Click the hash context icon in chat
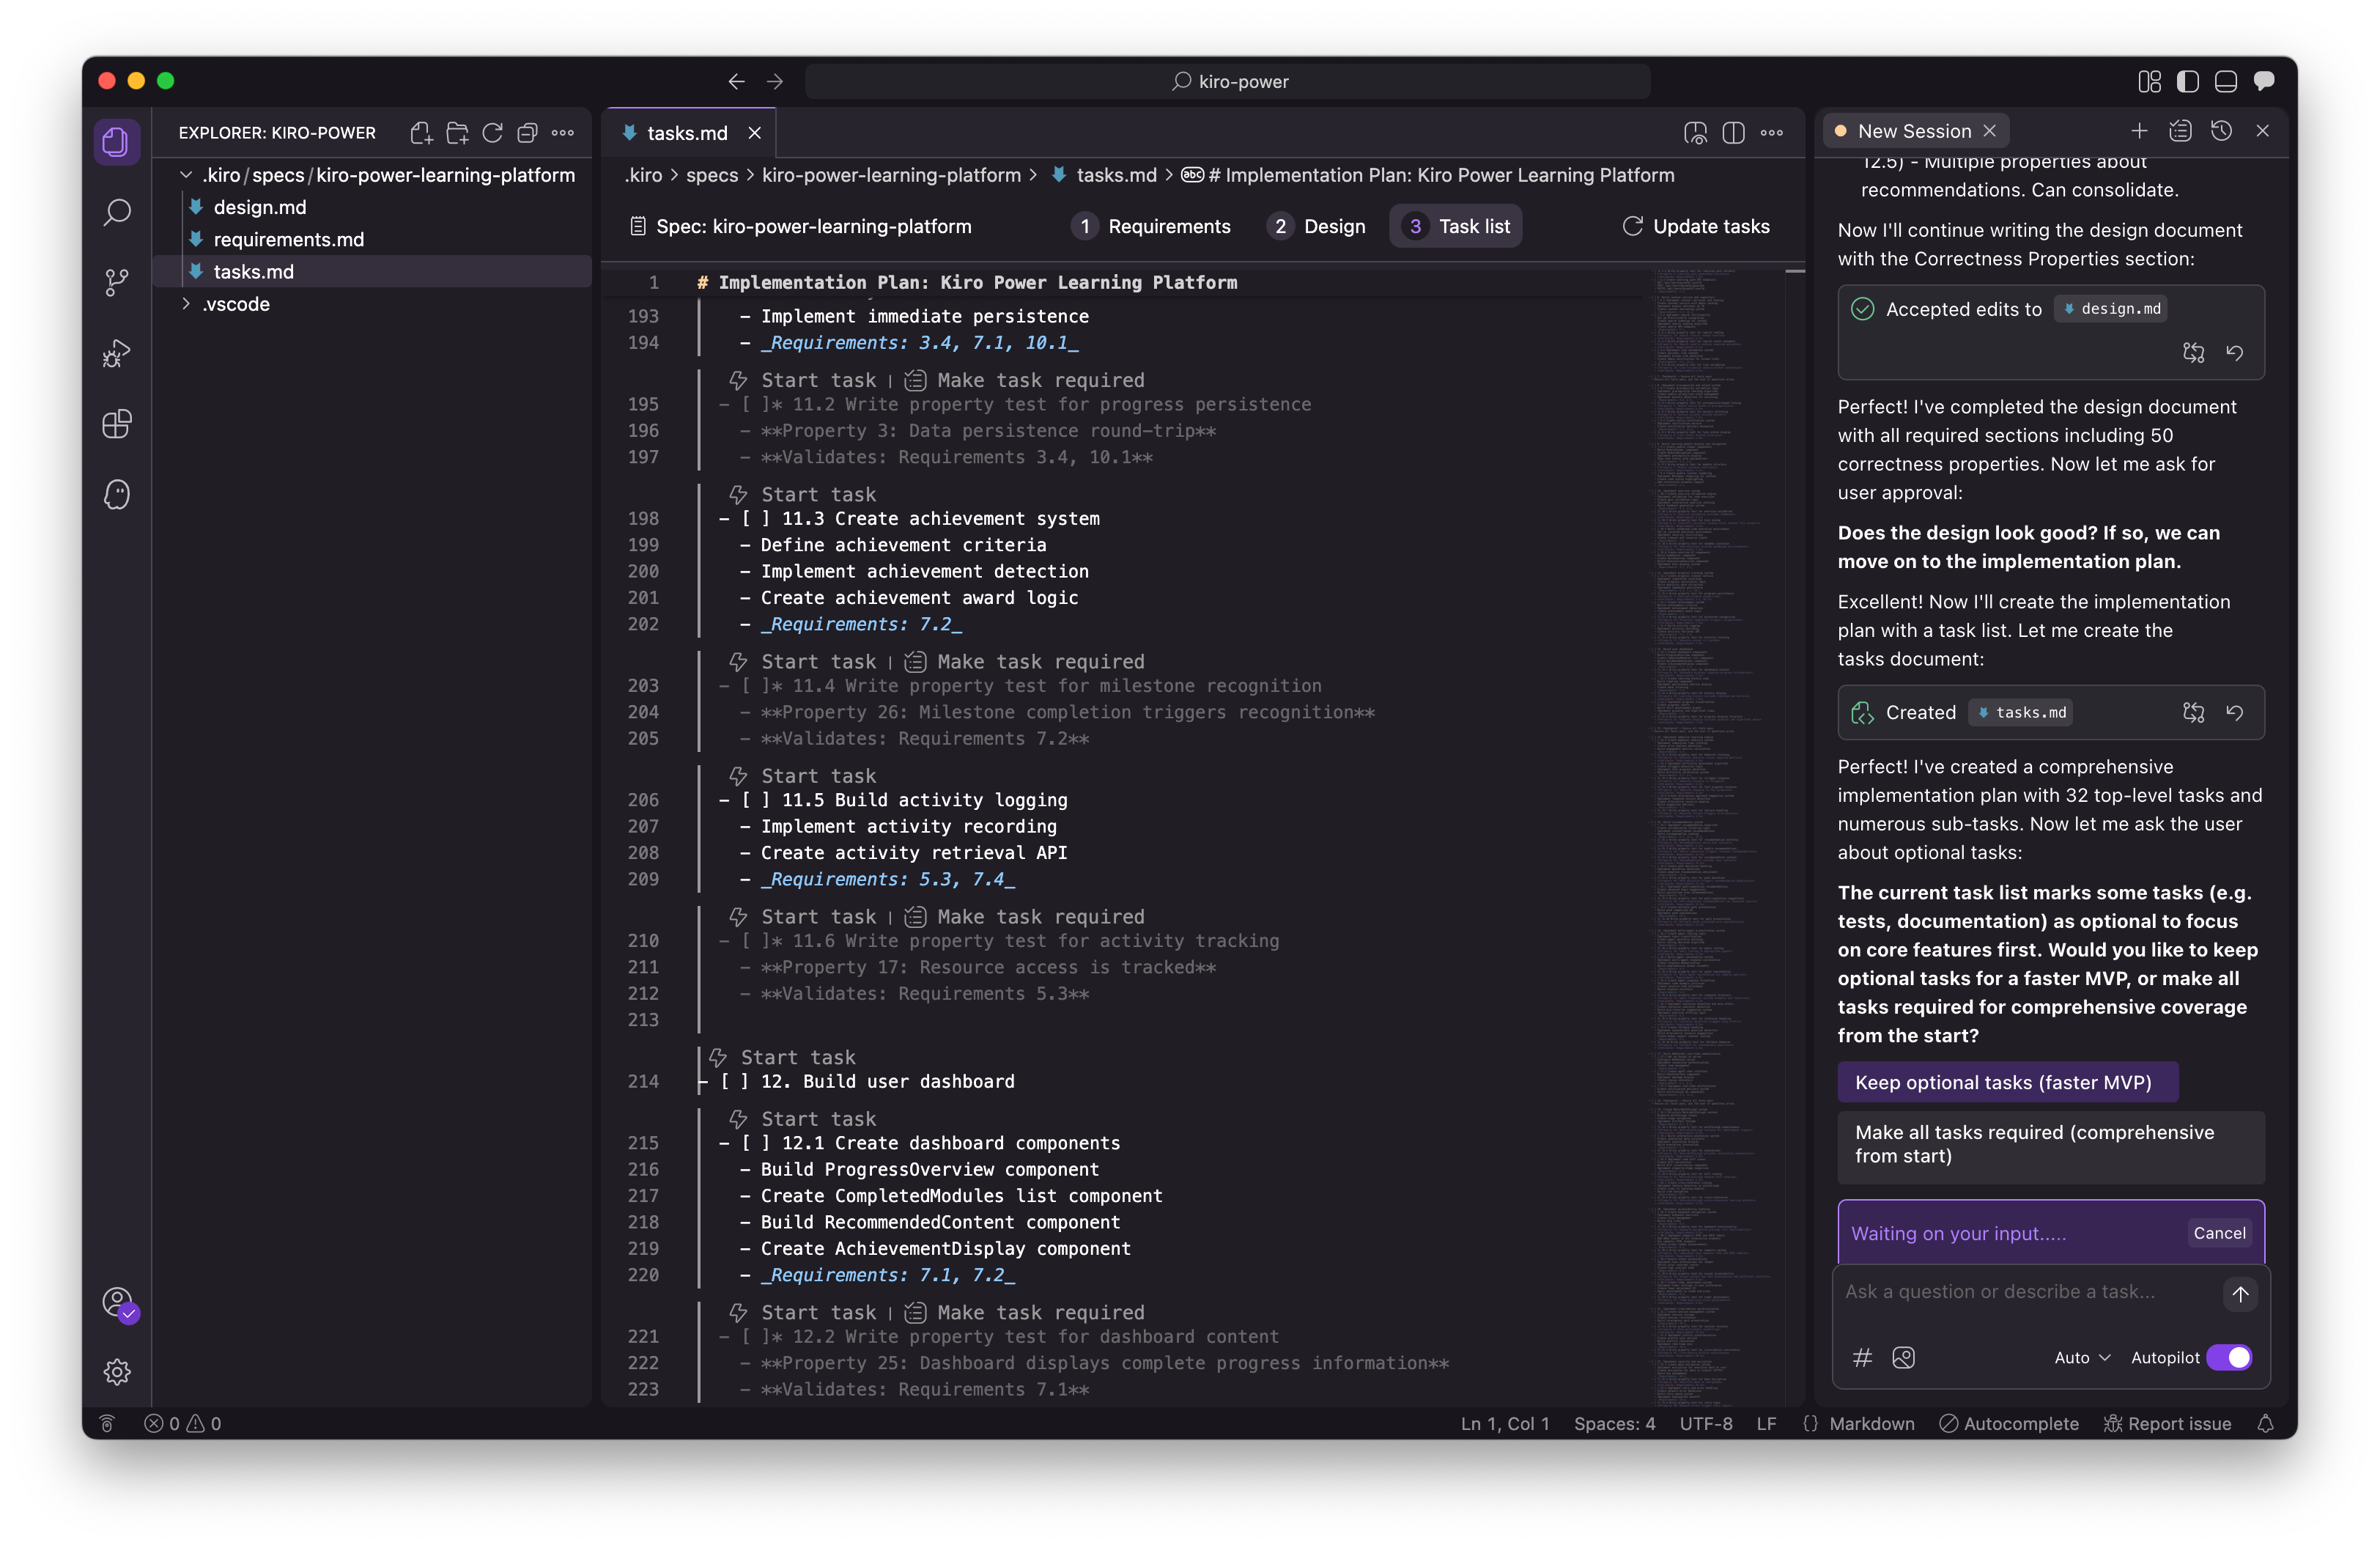2380x1548 pixels. tap(1862, 1357)
